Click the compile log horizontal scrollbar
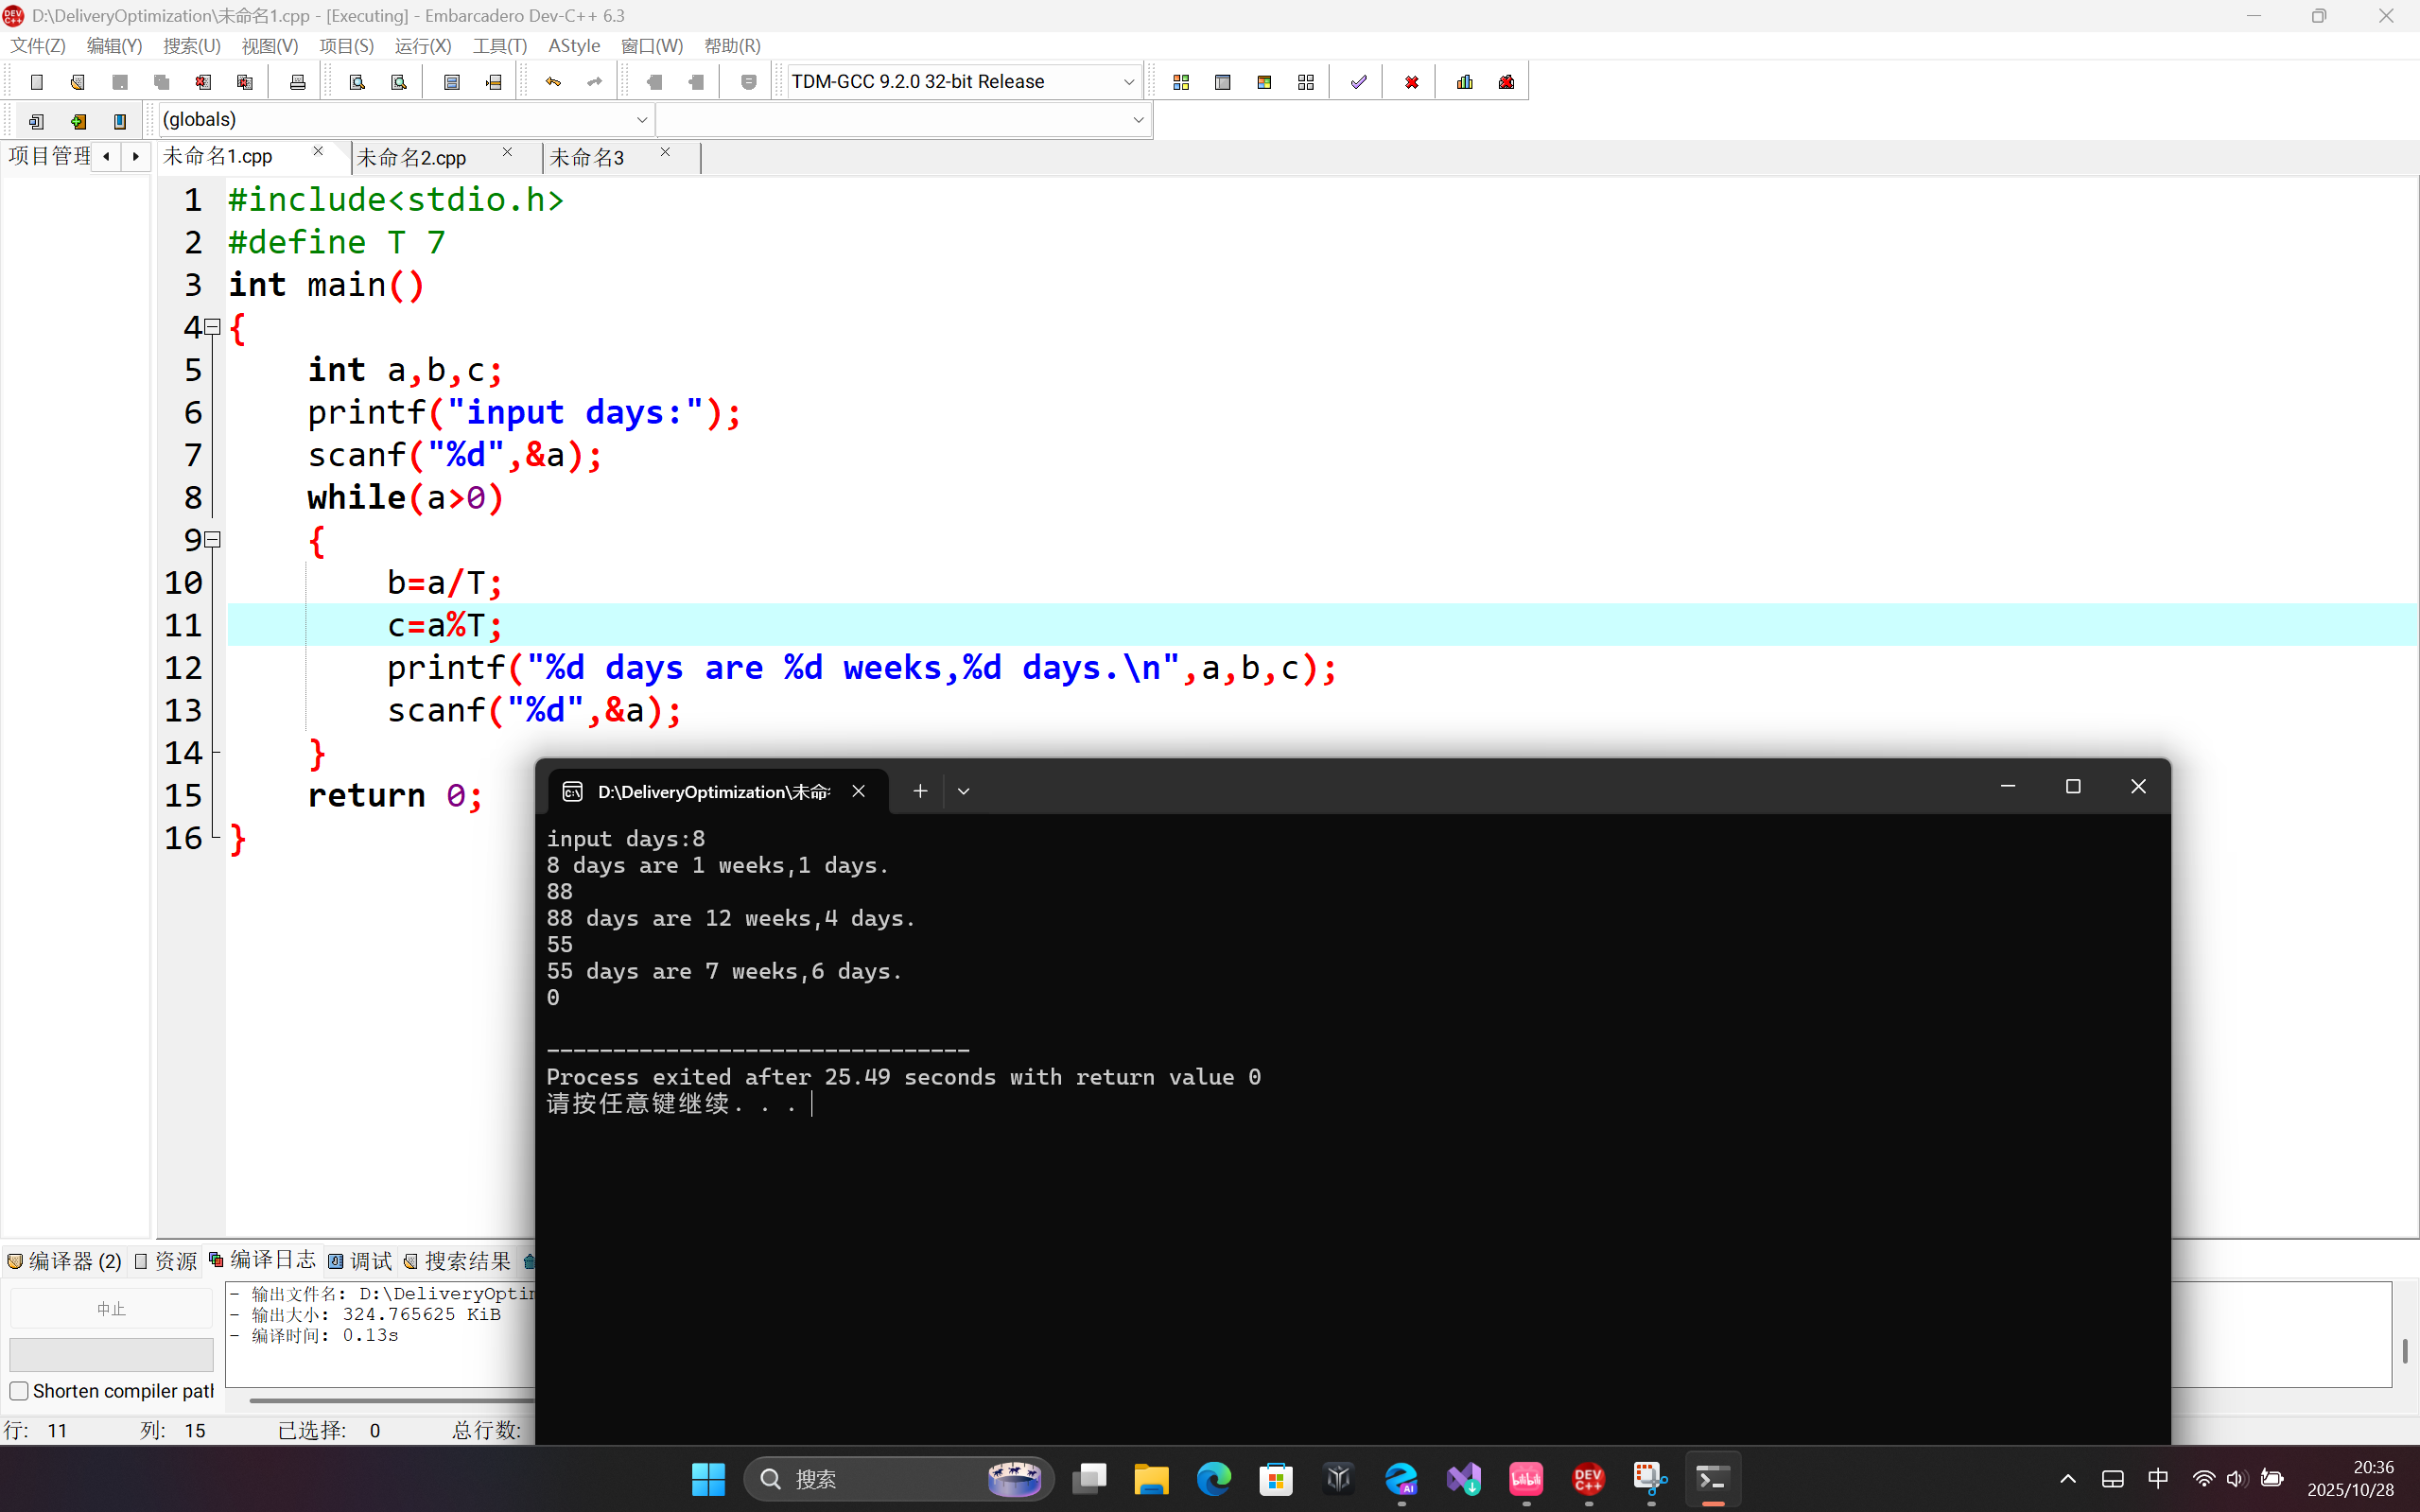Viewport: 2420px width, 1512px height. [x=390, y=1400]
